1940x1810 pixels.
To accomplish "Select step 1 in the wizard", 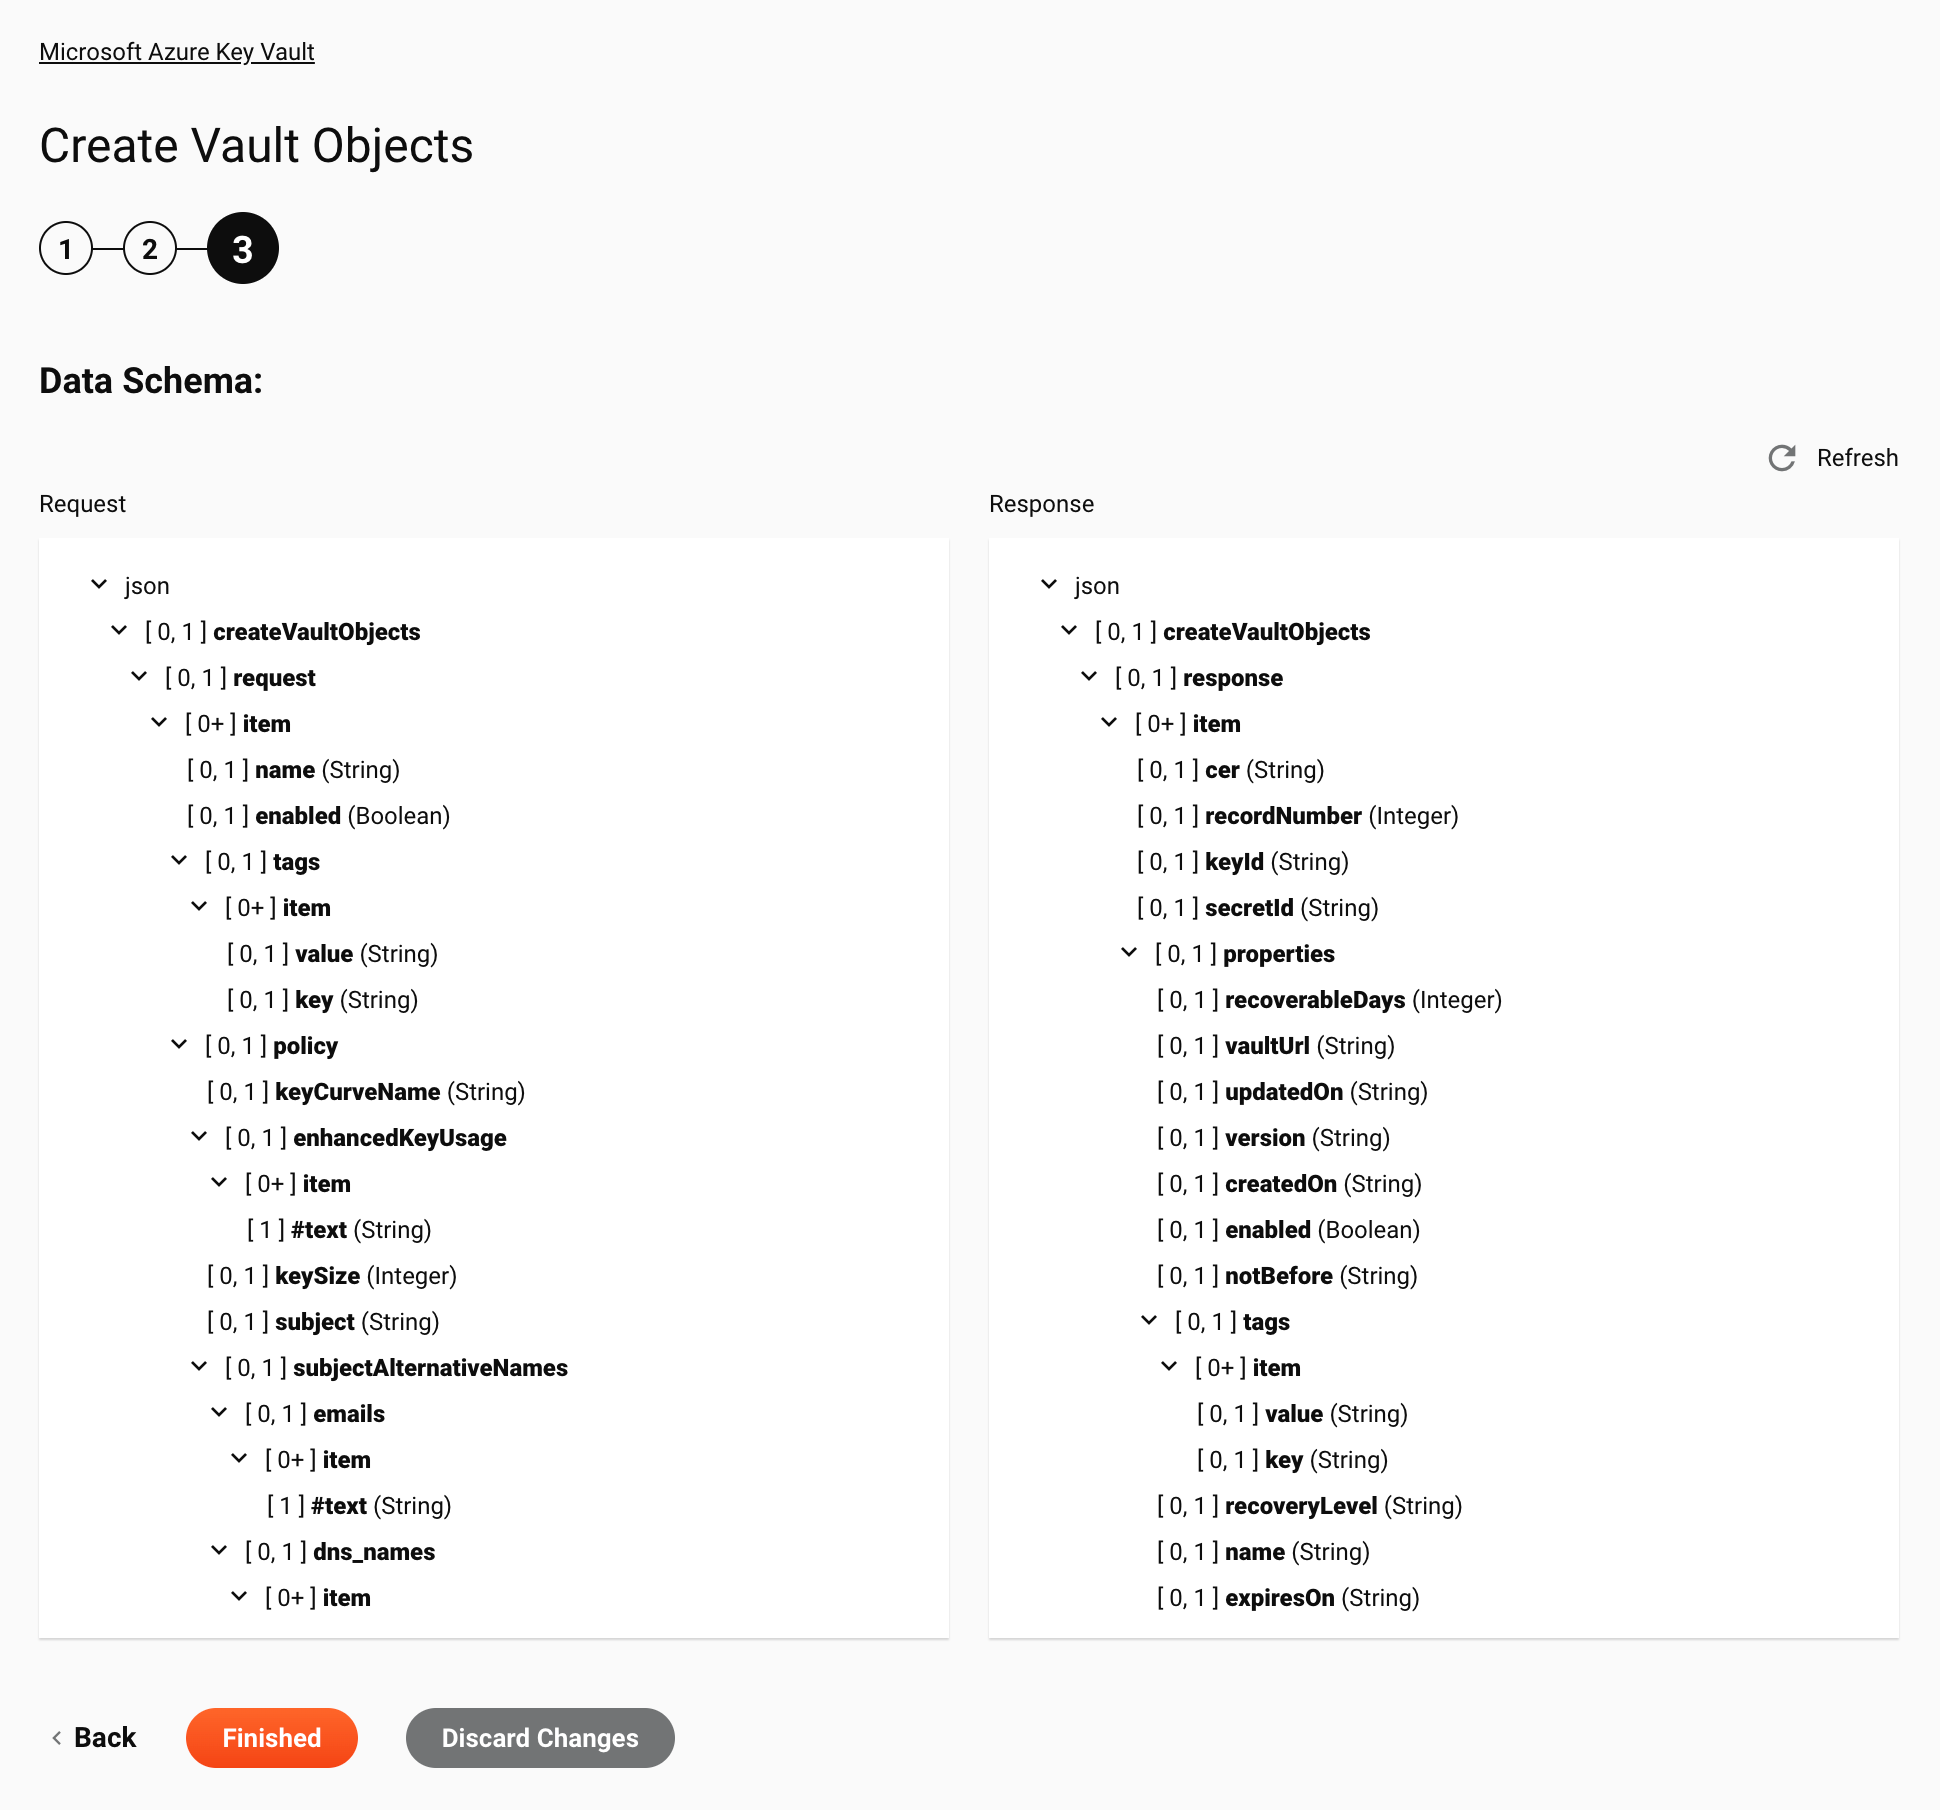I will tap(66, 248).
